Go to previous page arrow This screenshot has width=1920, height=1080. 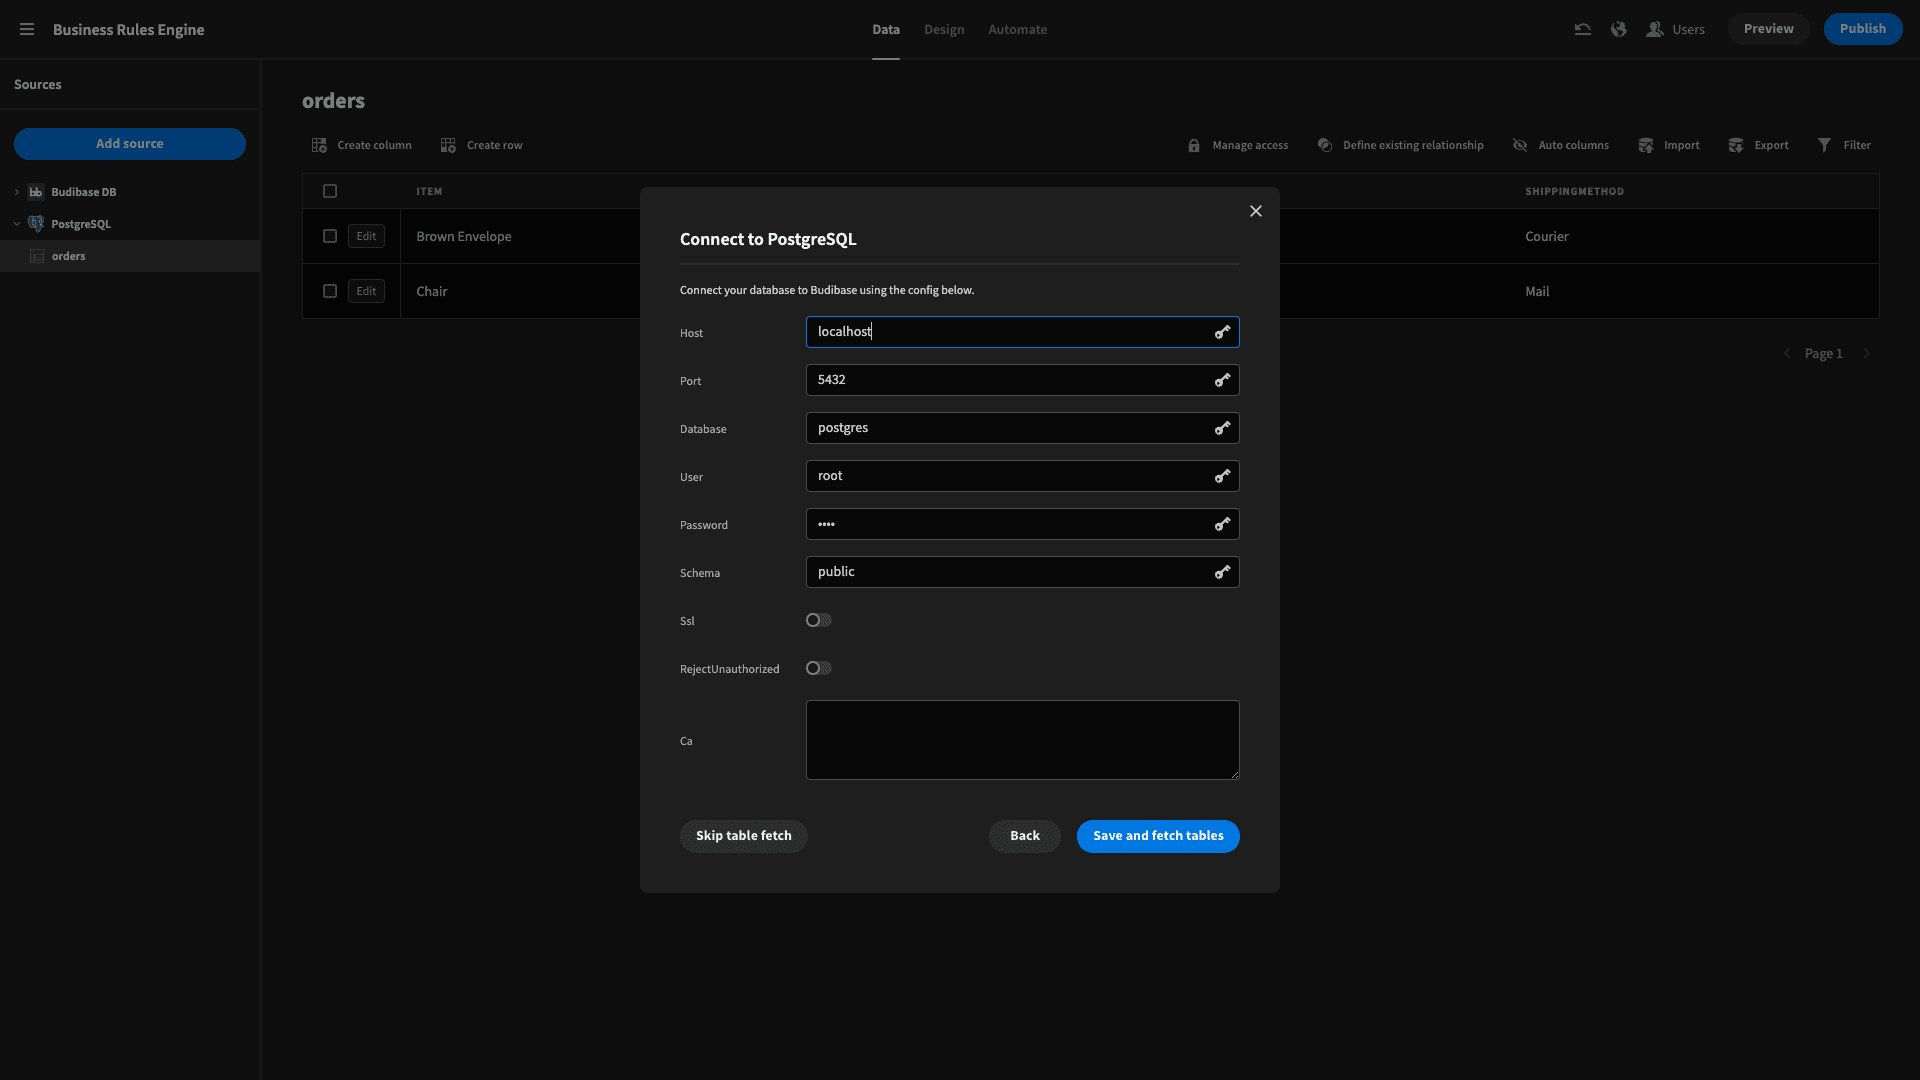click(x=1787, y=353)
